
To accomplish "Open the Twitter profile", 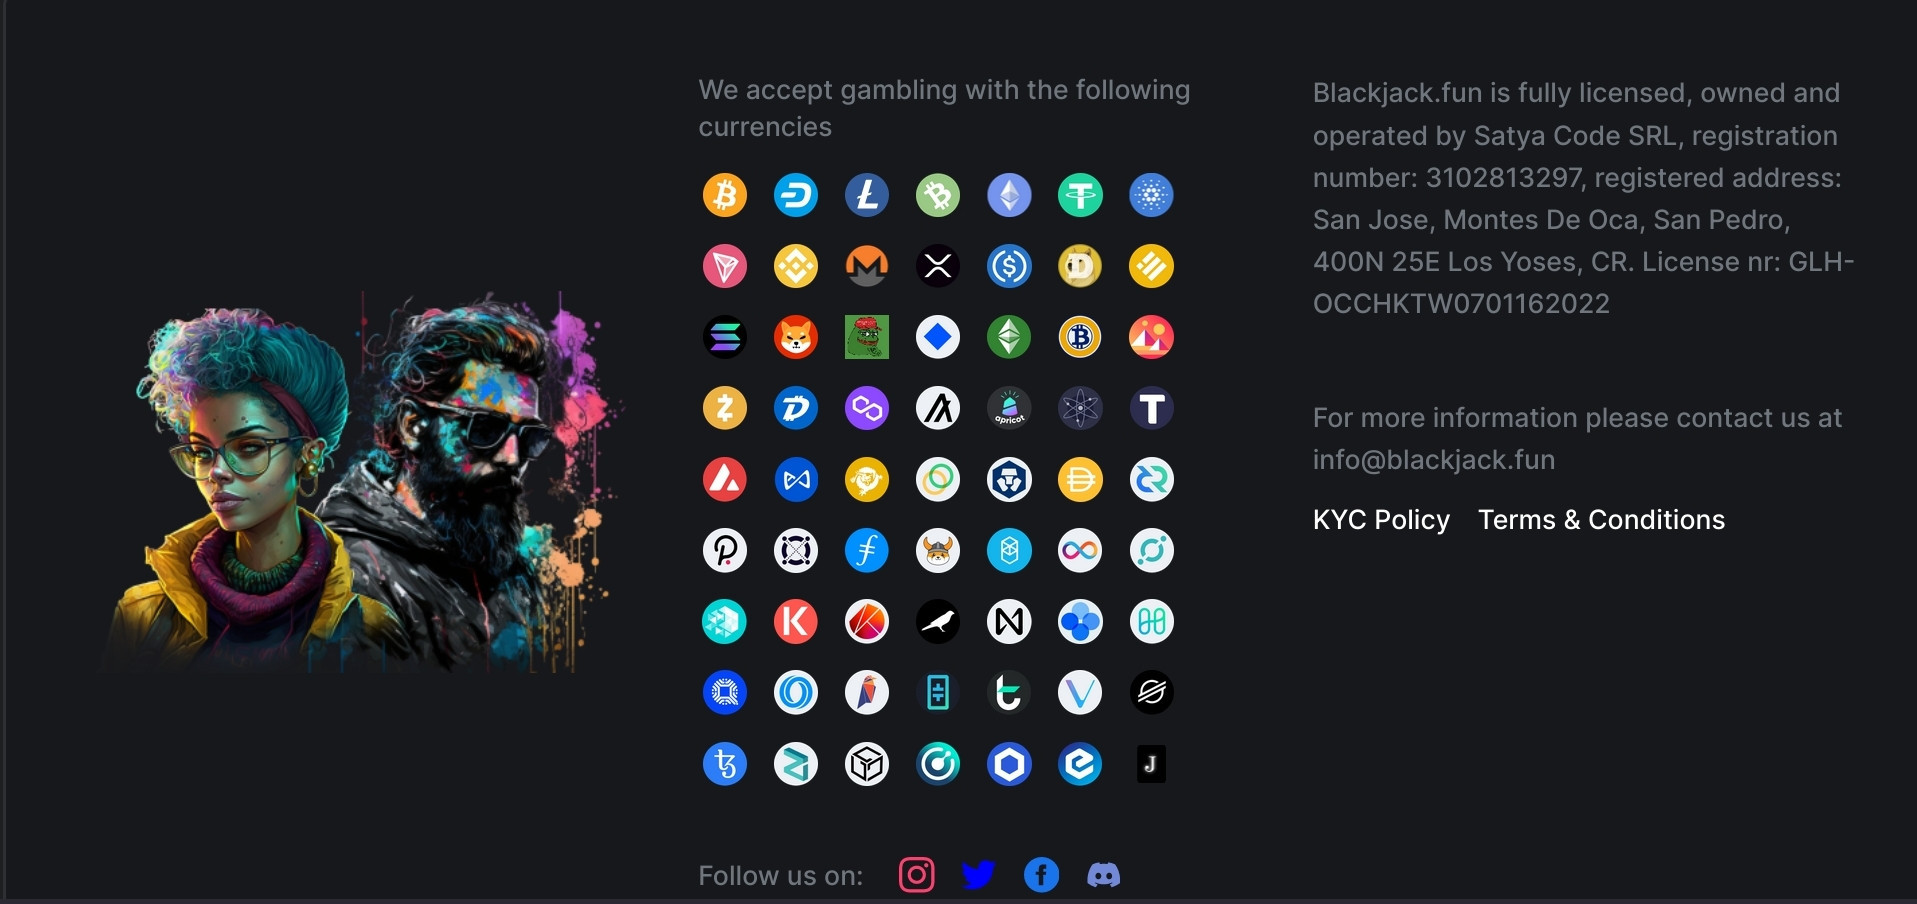I will pyautogui.click(x=978, y=875).
